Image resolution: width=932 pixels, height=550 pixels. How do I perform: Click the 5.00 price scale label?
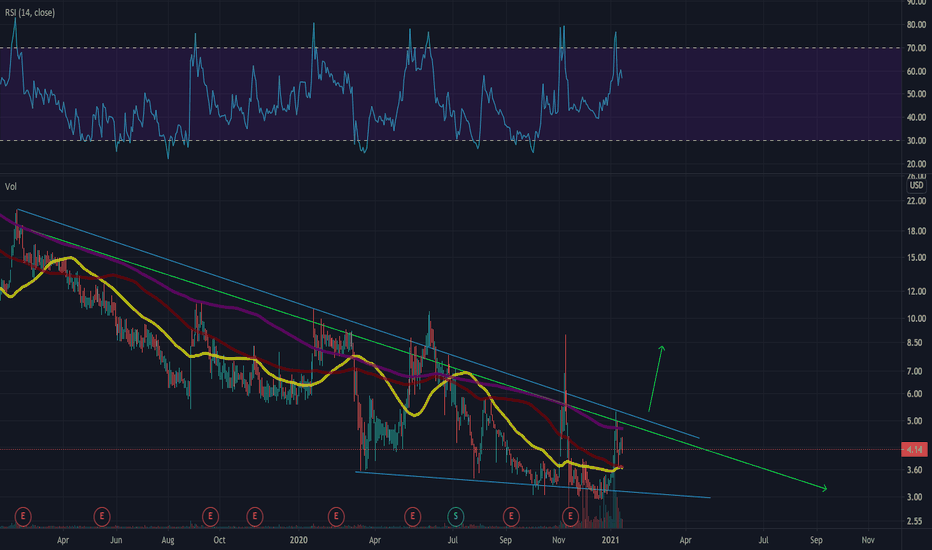[x=917, y=421]
